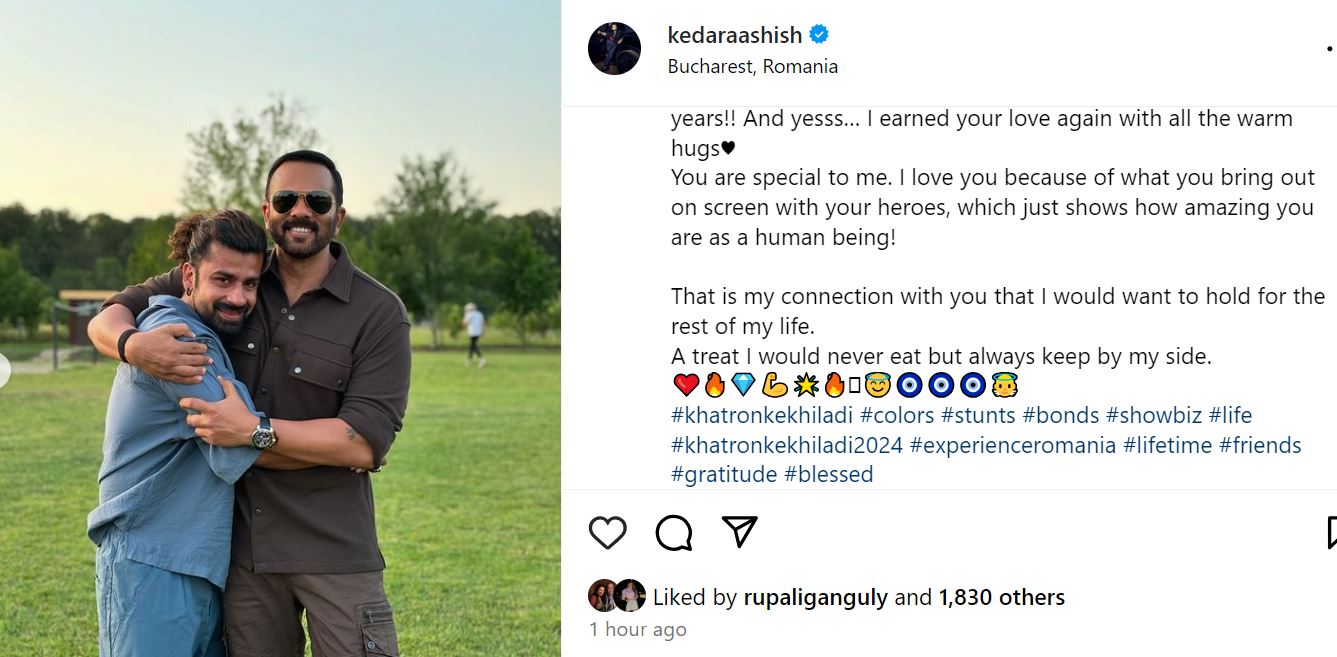Image resolution: width=1337 pixels, height=657 pixels.
Task: Share the post using the paper plane icon
Action: 739,532
